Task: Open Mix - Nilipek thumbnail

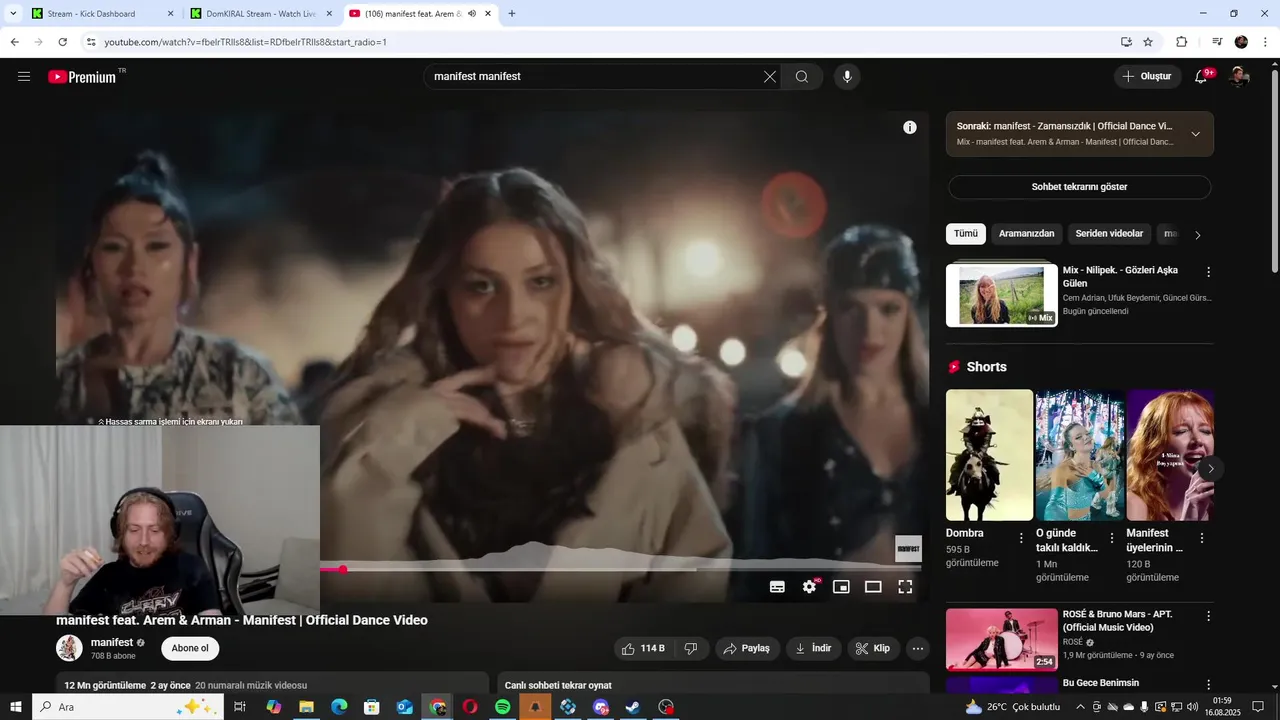Action: click(x=1002, y=295)
